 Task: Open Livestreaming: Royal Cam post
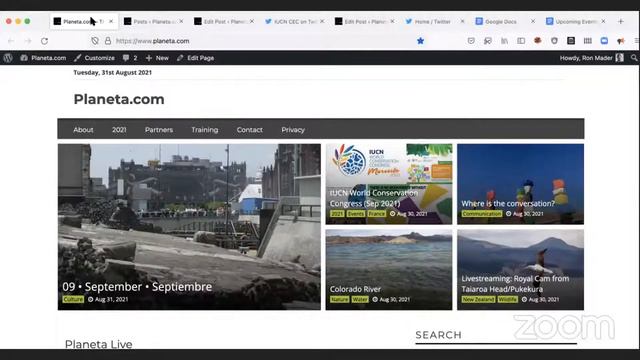point(515,284)
